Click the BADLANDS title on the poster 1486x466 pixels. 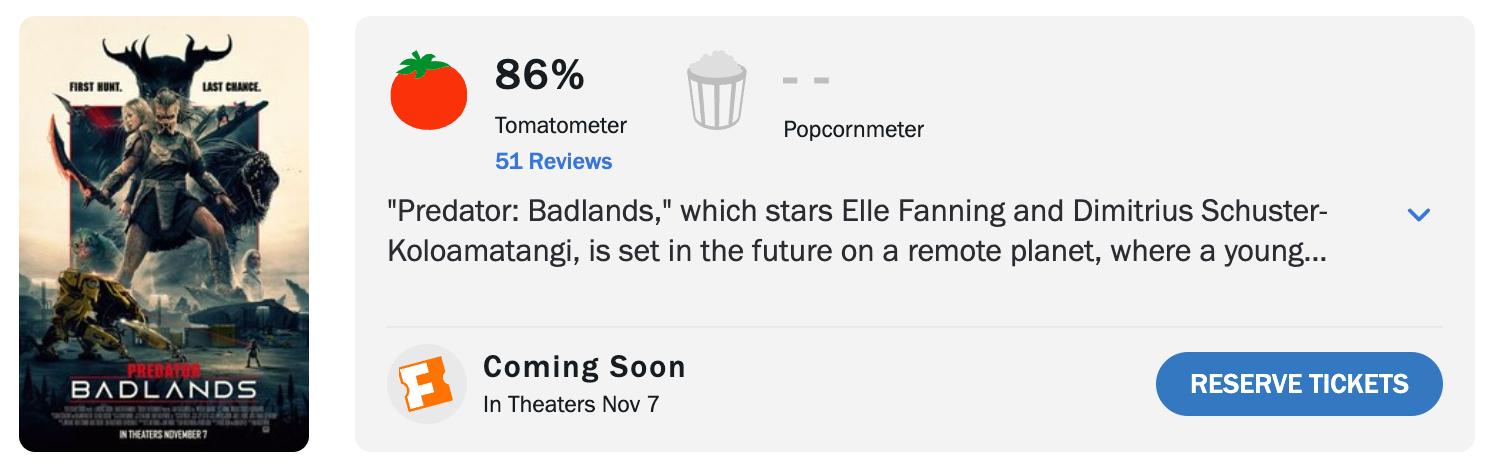164,389
